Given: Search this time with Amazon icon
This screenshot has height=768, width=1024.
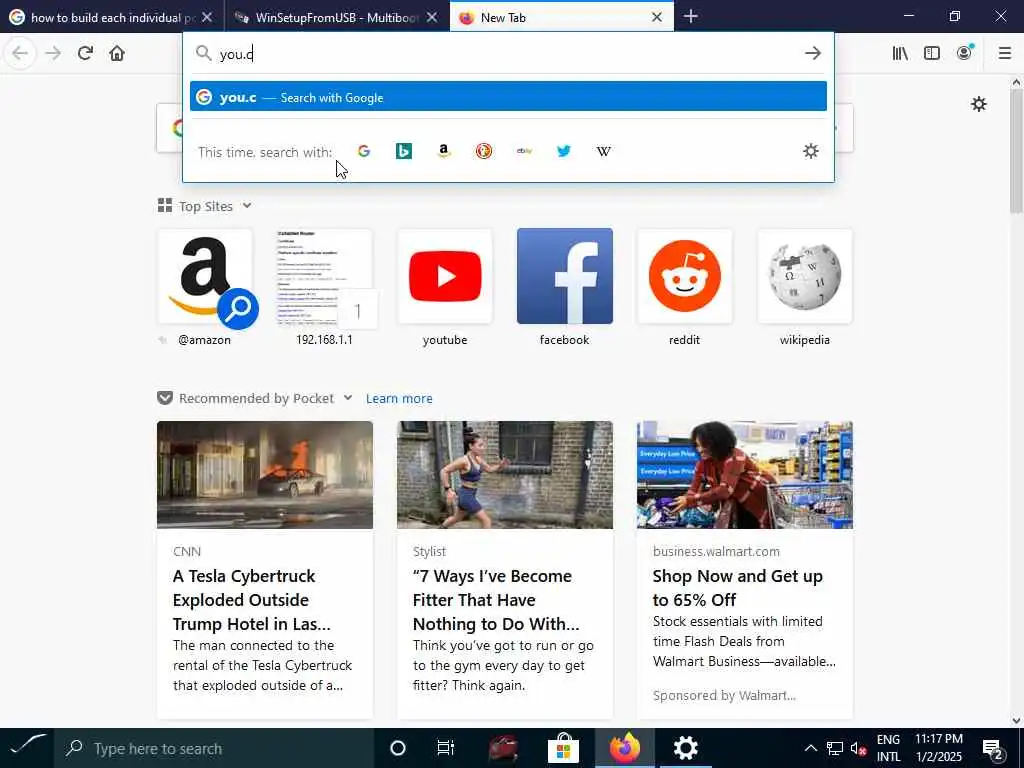Looking at the screenshot, I should click(x=443, y=151).
